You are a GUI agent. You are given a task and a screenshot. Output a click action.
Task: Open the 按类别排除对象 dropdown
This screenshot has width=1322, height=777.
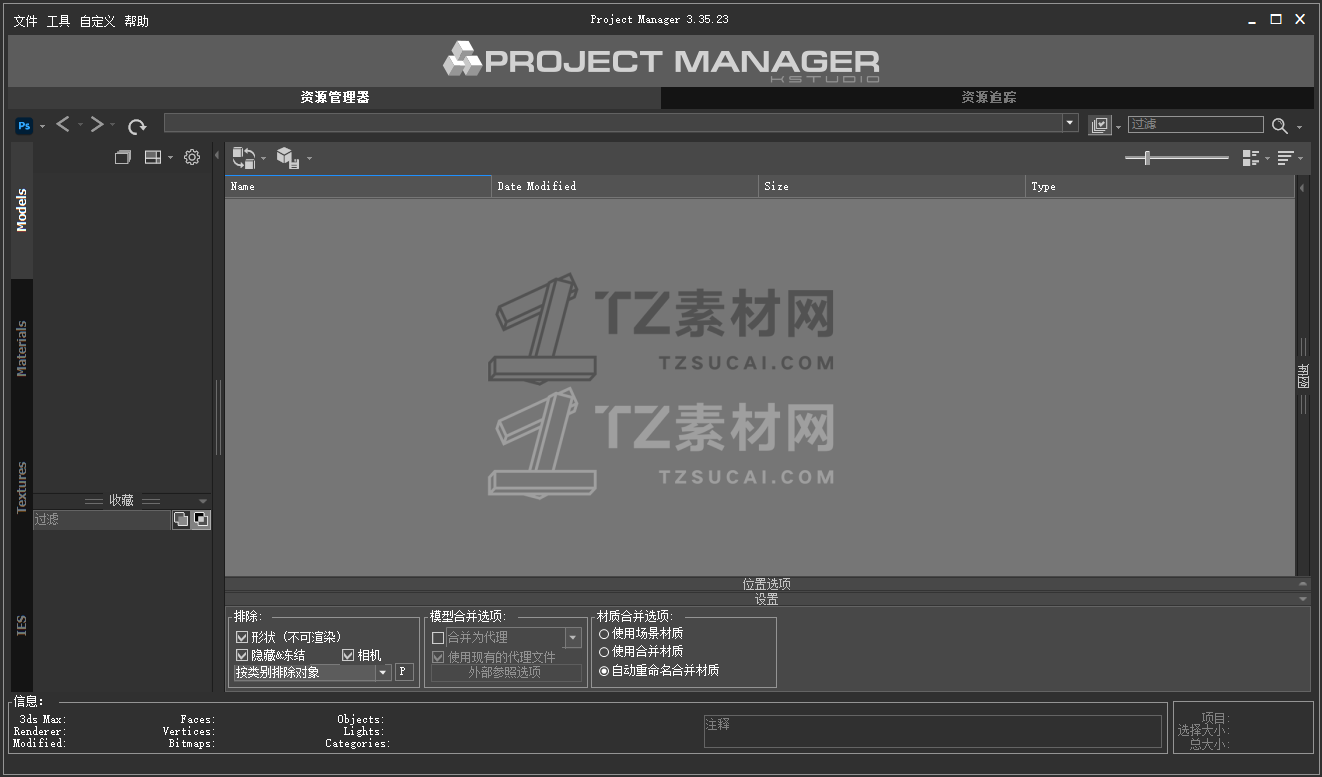point(383,672)
